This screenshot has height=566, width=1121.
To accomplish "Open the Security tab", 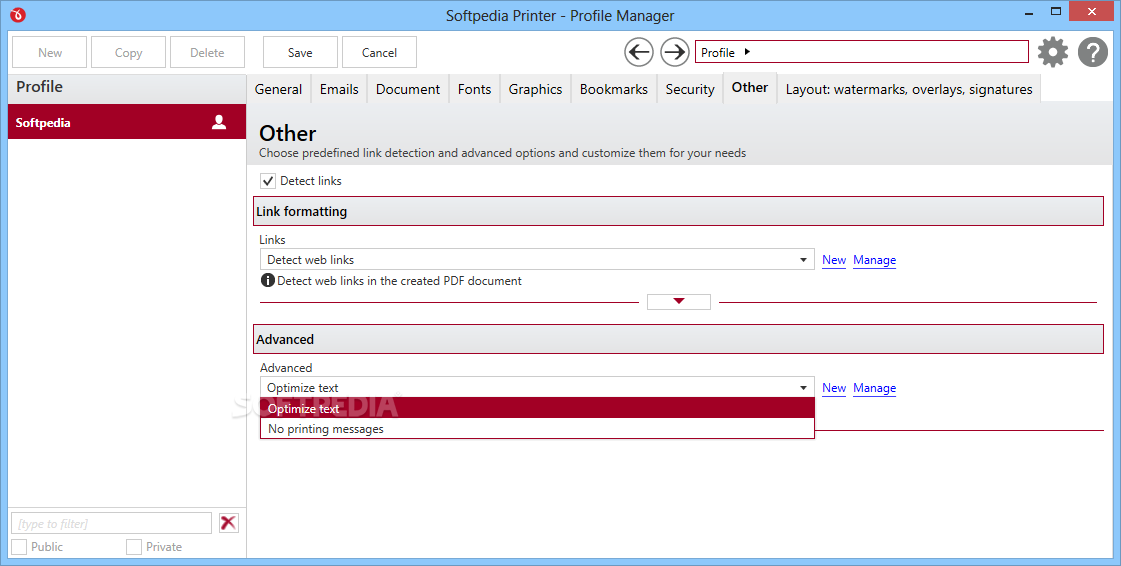I will point(690,89).
